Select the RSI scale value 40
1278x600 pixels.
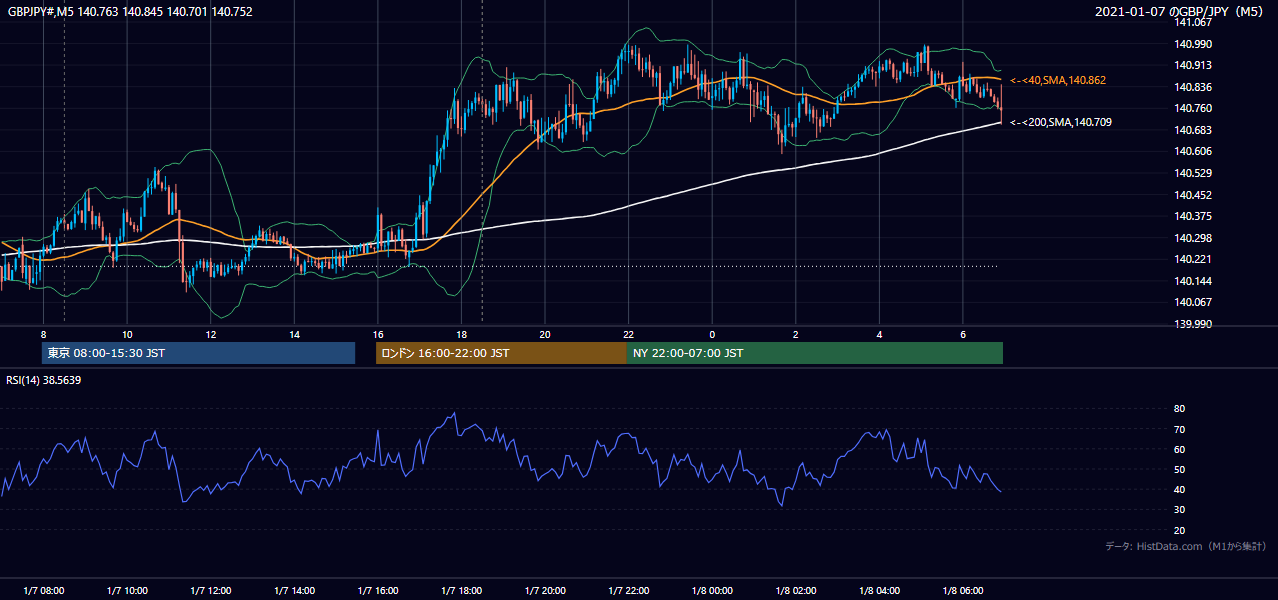1180,489
